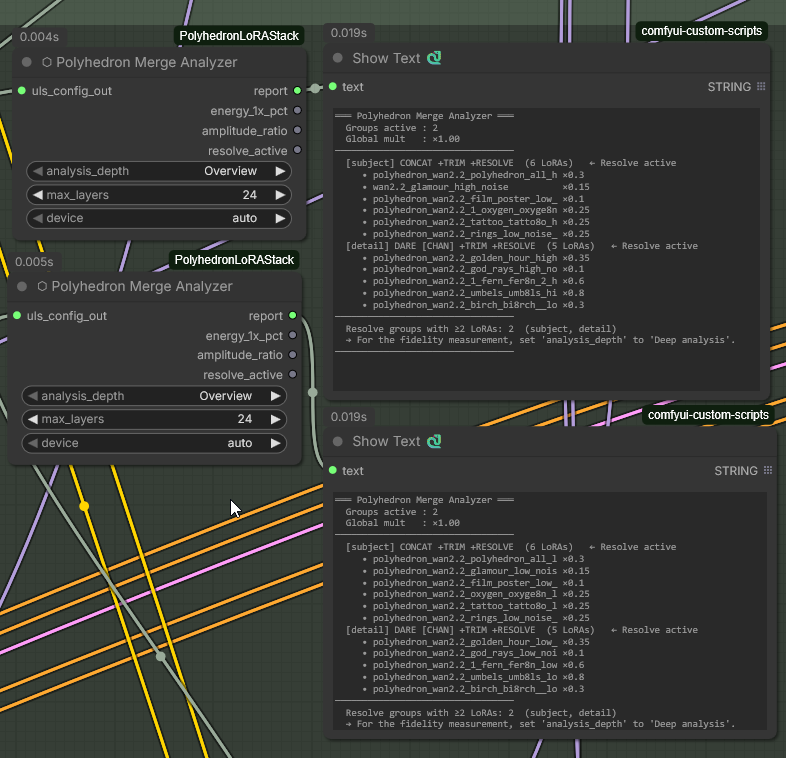Click the 0.005s execution time label

[34, 262]
